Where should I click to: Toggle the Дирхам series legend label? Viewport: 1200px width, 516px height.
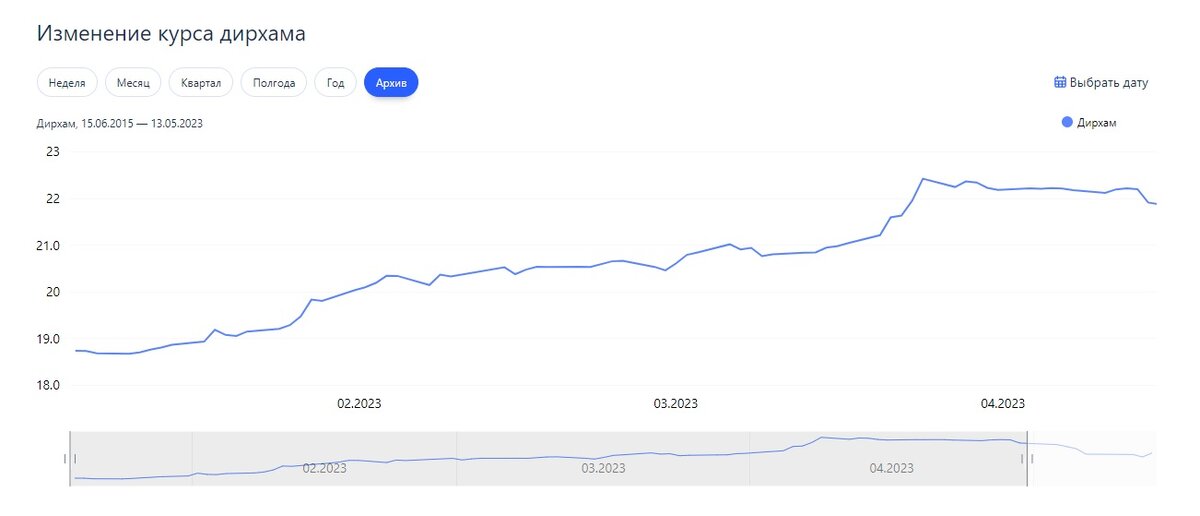tap(1097, 122)
